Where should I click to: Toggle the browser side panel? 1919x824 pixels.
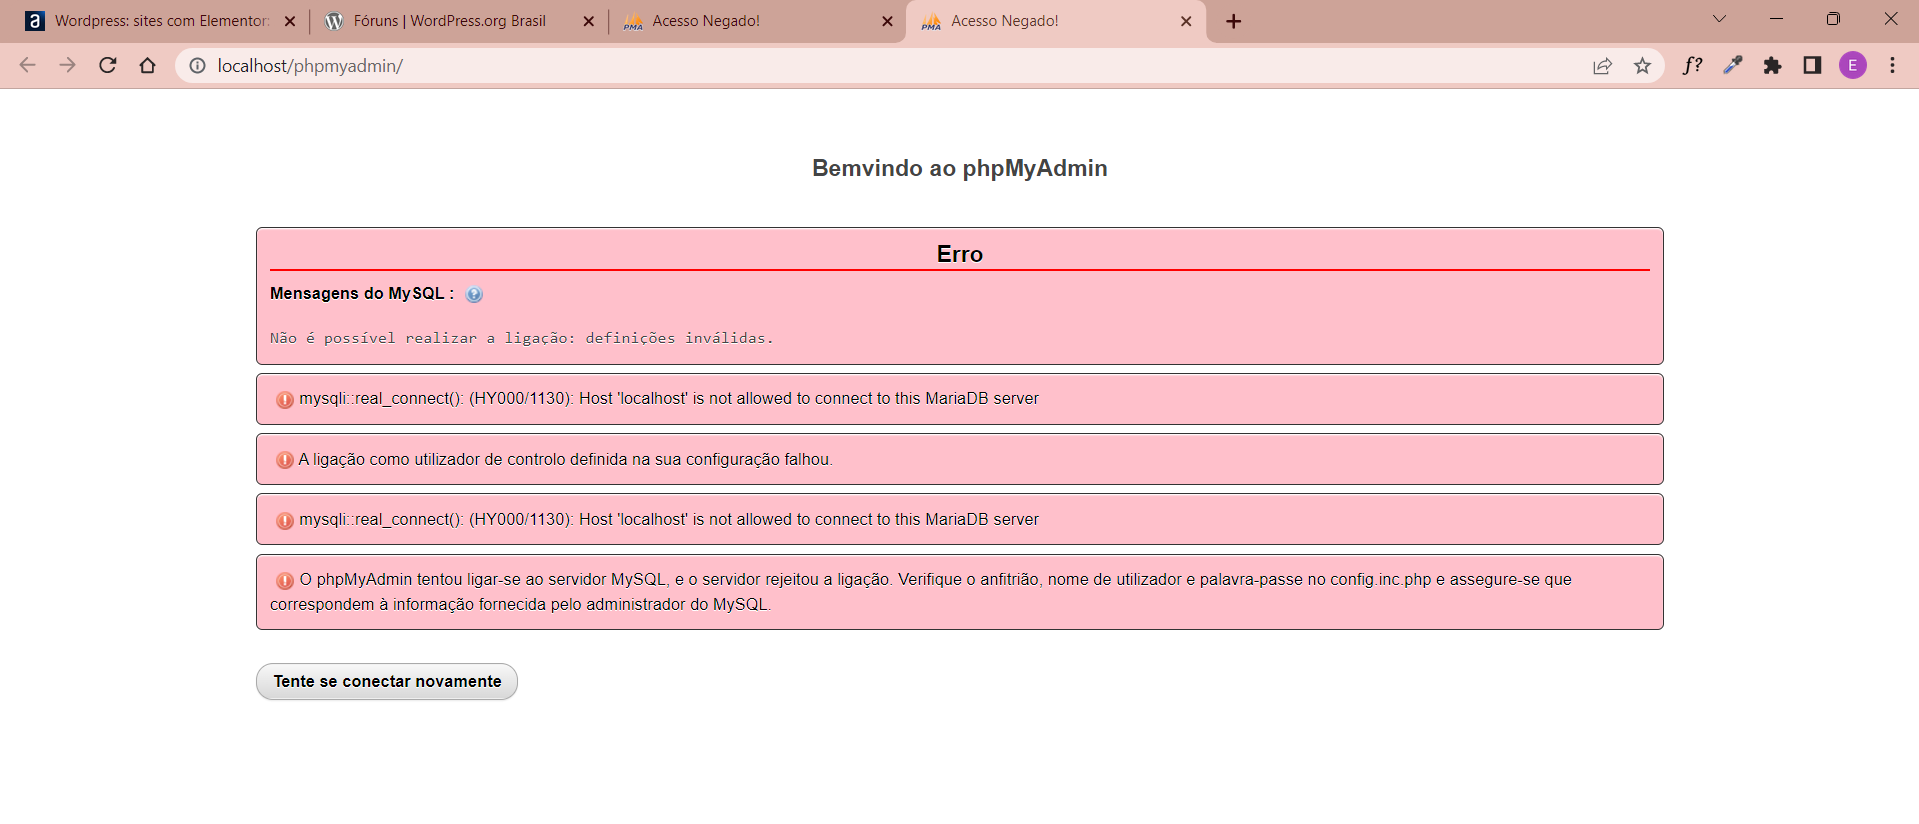[1812, 66]
